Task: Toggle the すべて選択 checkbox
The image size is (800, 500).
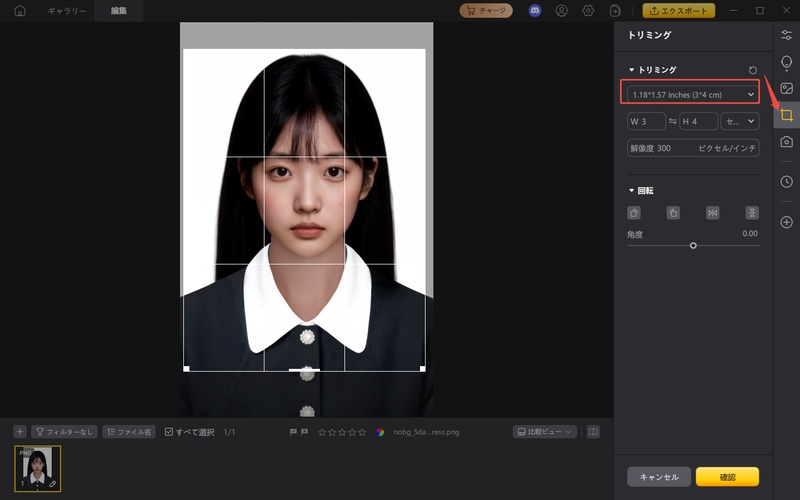Action: click(x=169, y=432)
